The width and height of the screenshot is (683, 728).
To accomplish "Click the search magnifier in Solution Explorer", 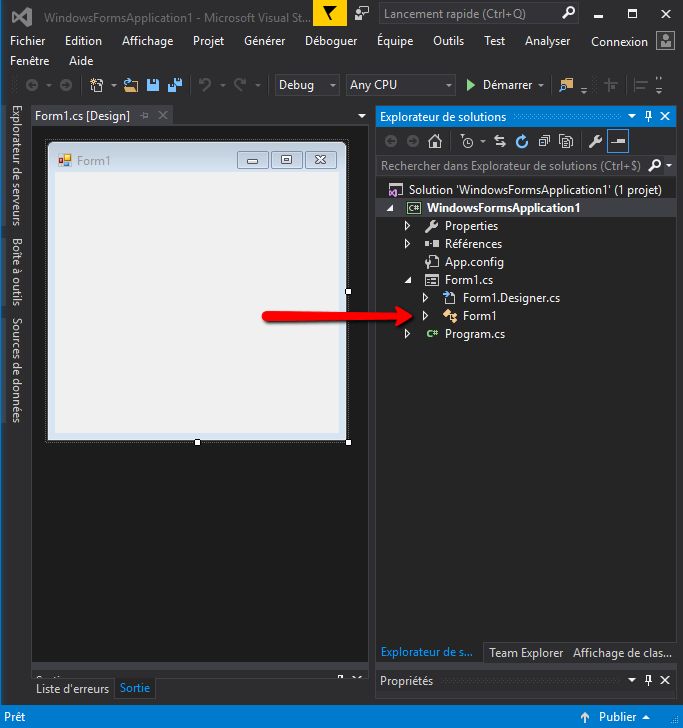I will click(654, 165).
